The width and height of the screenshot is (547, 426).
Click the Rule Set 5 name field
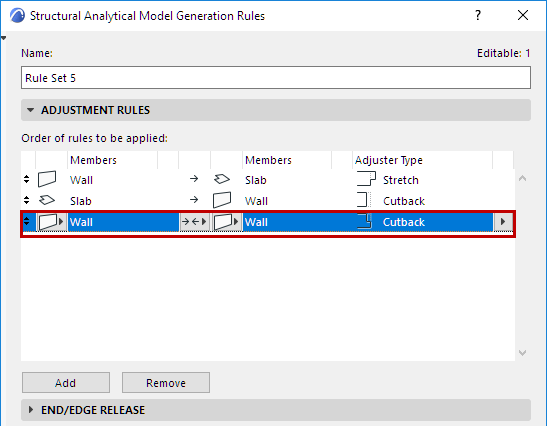276,77
